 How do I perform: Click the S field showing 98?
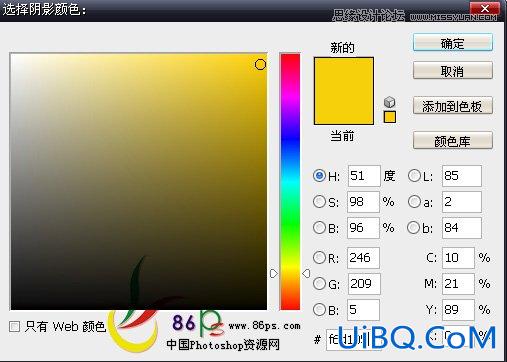363,202
